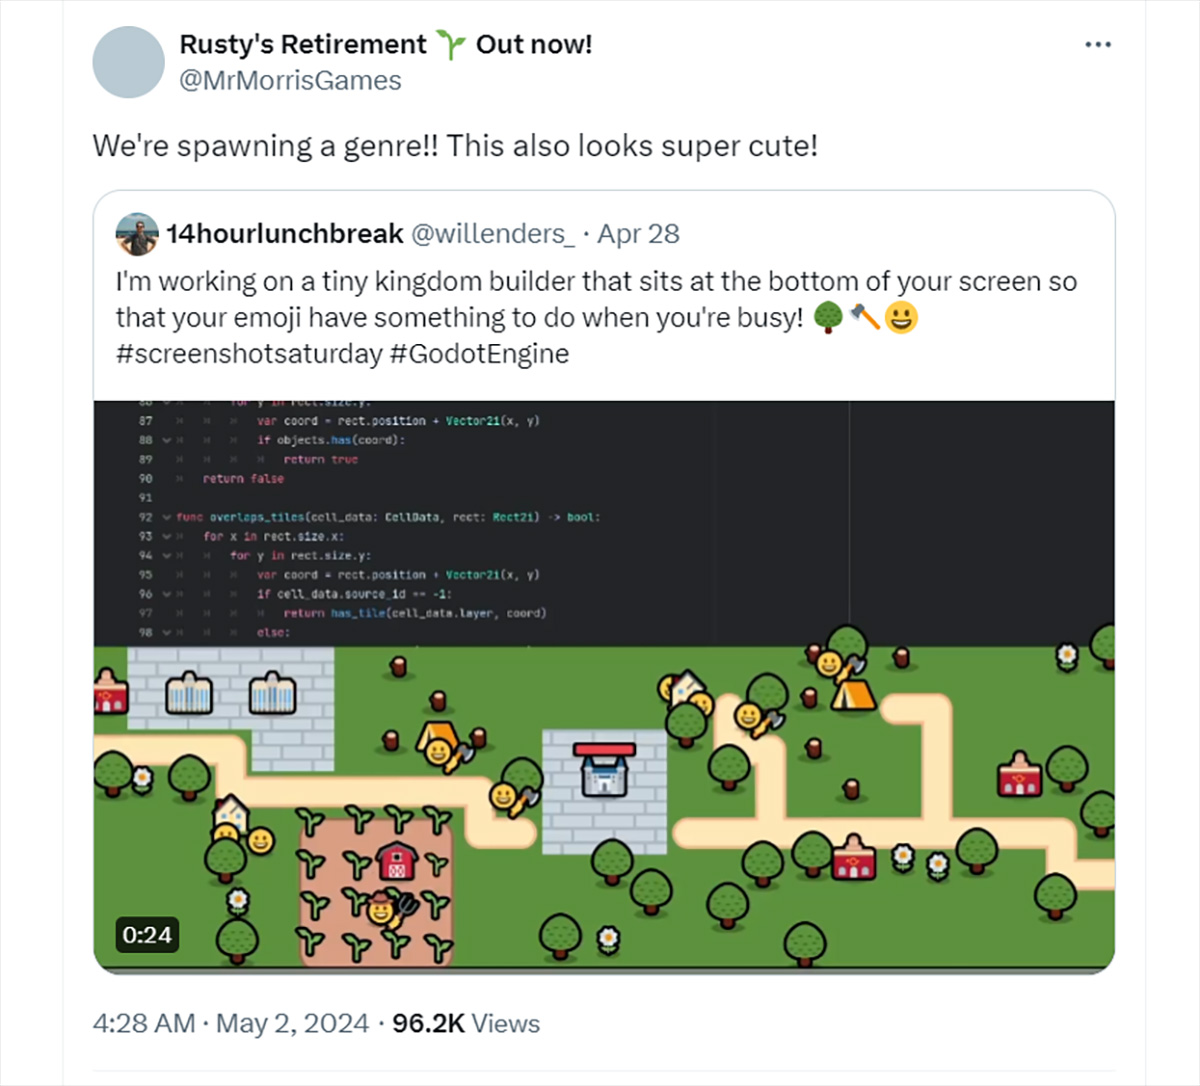Click the sprout emoji in display name
Viewport: 1200px width, 1086px height.
point(451,45)
